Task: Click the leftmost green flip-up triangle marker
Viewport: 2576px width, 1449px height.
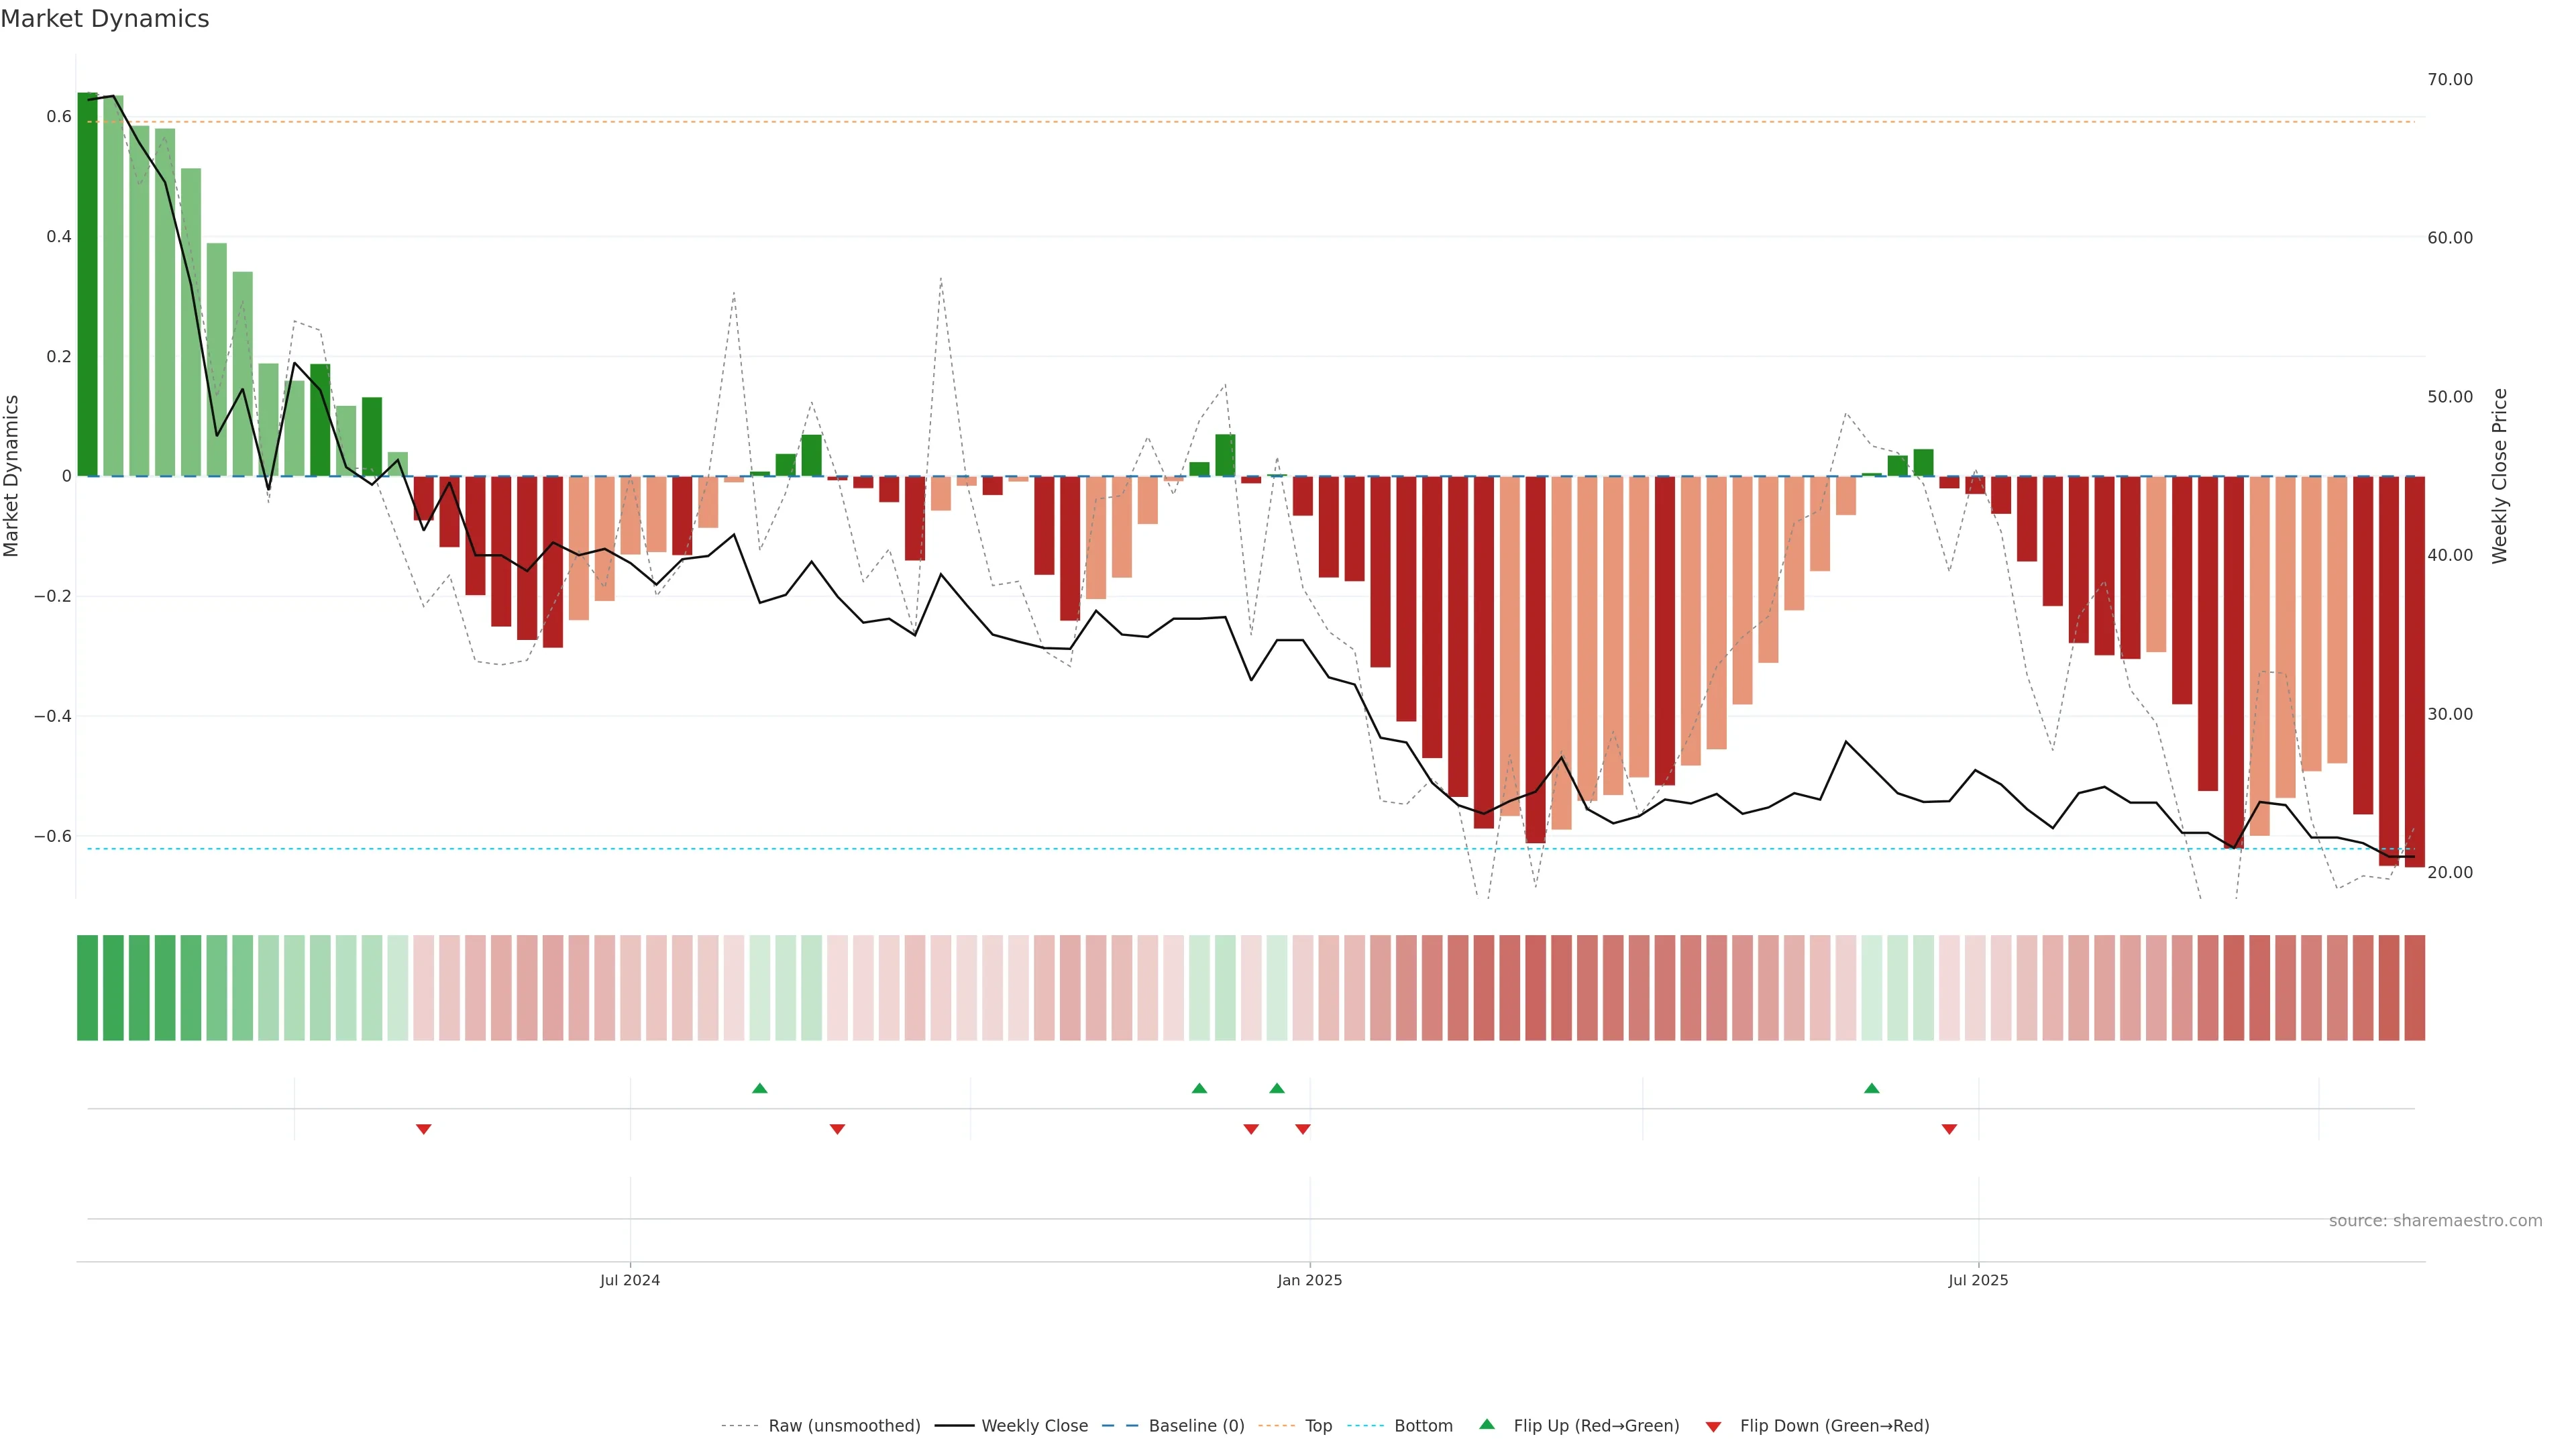Action: (759, 1088)
